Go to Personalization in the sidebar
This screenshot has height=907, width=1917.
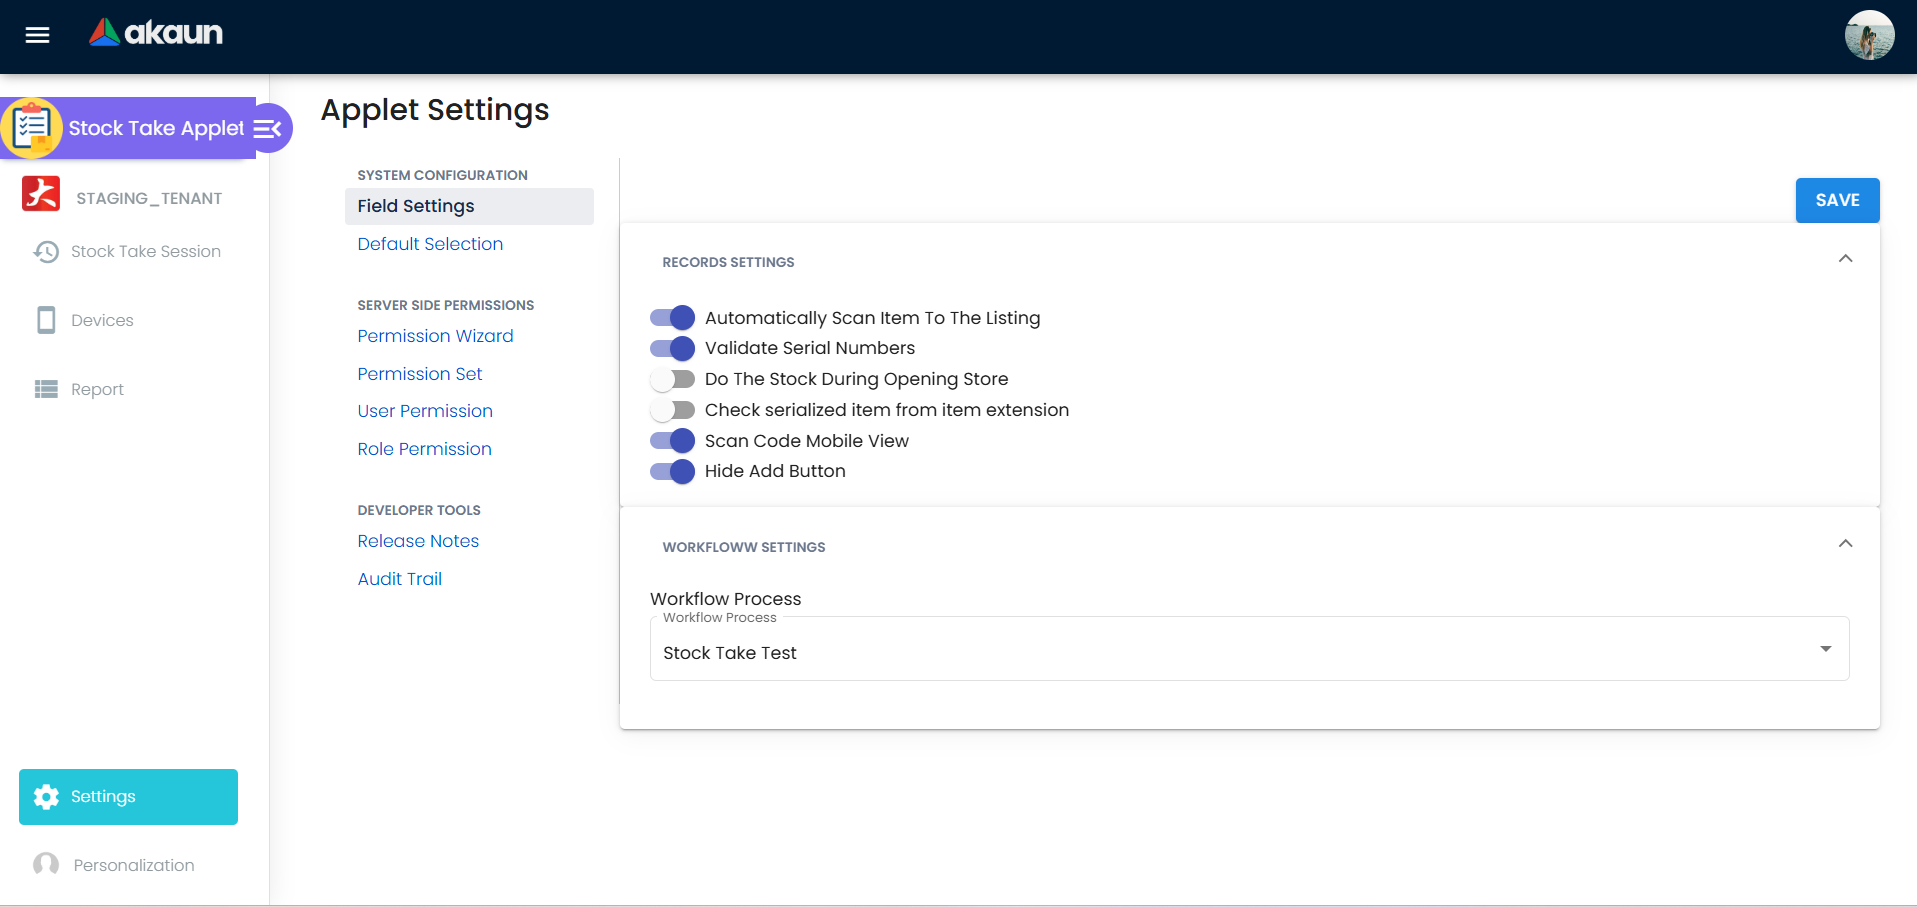pyautogui.click(x=133, y=865)
